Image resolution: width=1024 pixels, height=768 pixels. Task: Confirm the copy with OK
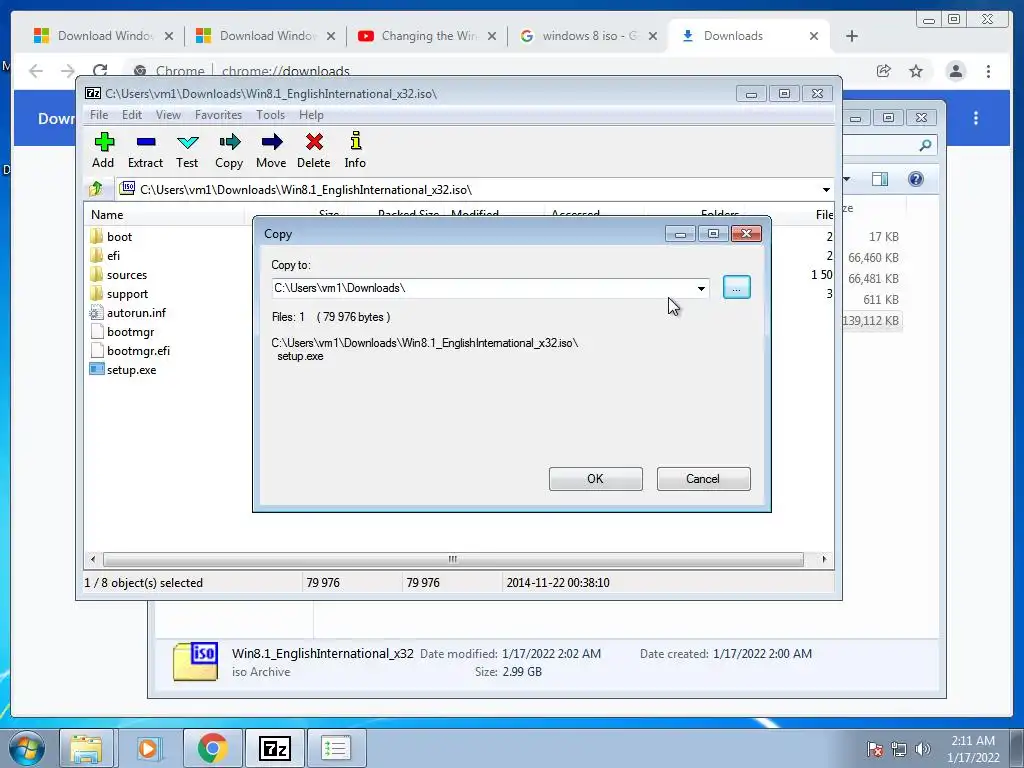596,479
